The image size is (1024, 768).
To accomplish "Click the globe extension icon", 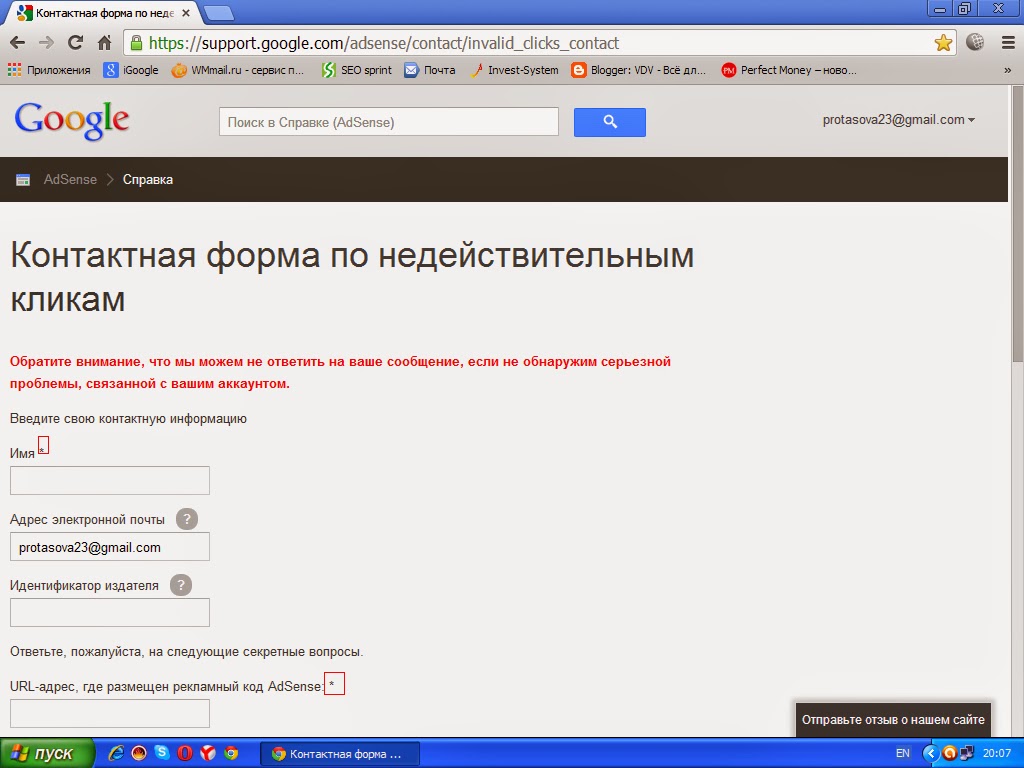I will 975,42.
